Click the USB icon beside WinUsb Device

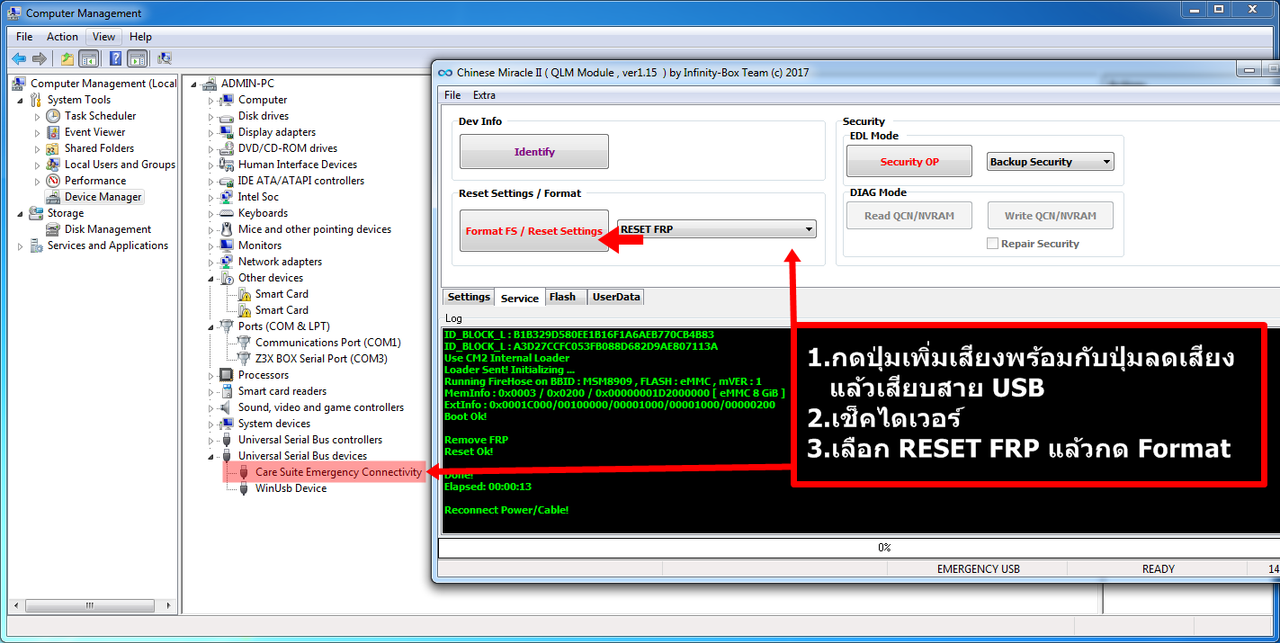coord(244,488)
